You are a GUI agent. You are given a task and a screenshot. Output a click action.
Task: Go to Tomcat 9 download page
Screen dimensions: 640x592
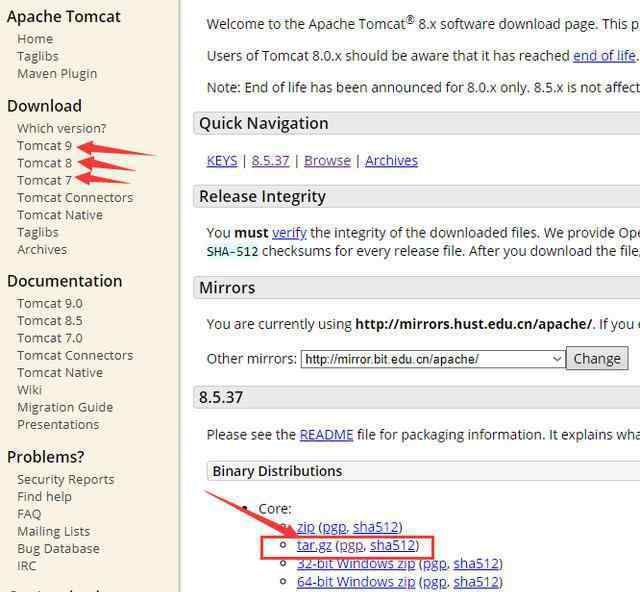44,146
